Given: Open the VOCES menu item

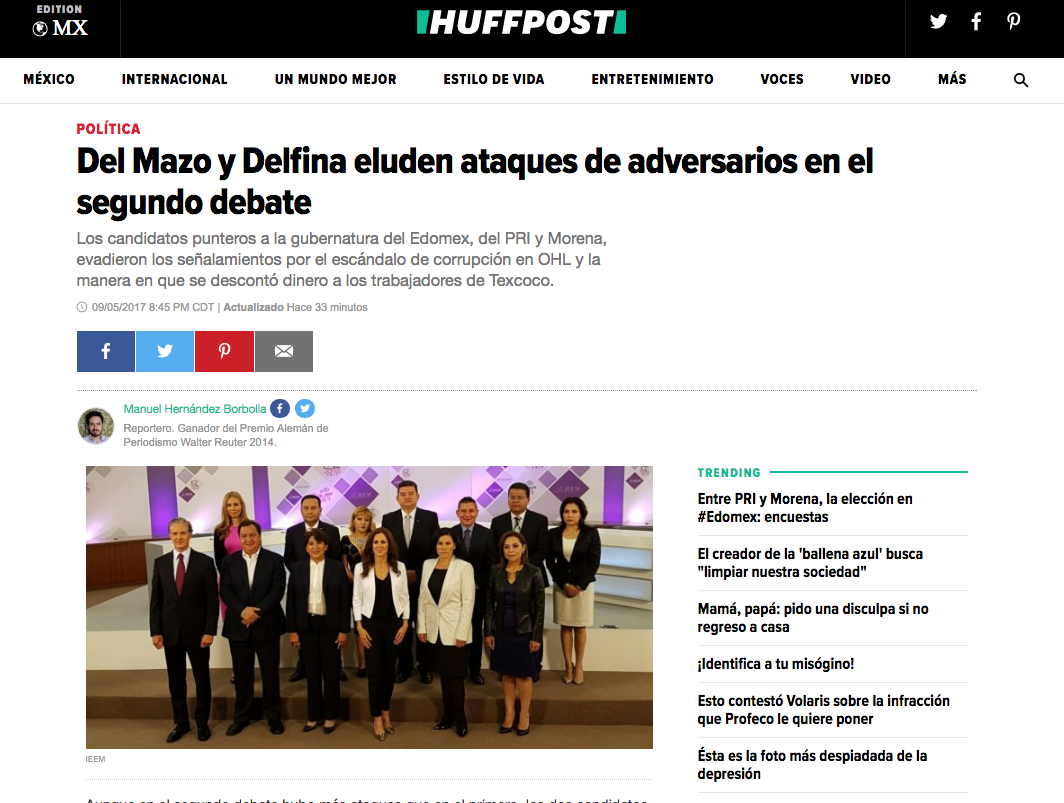Looking at the screenshot, I should pos(782,79).
